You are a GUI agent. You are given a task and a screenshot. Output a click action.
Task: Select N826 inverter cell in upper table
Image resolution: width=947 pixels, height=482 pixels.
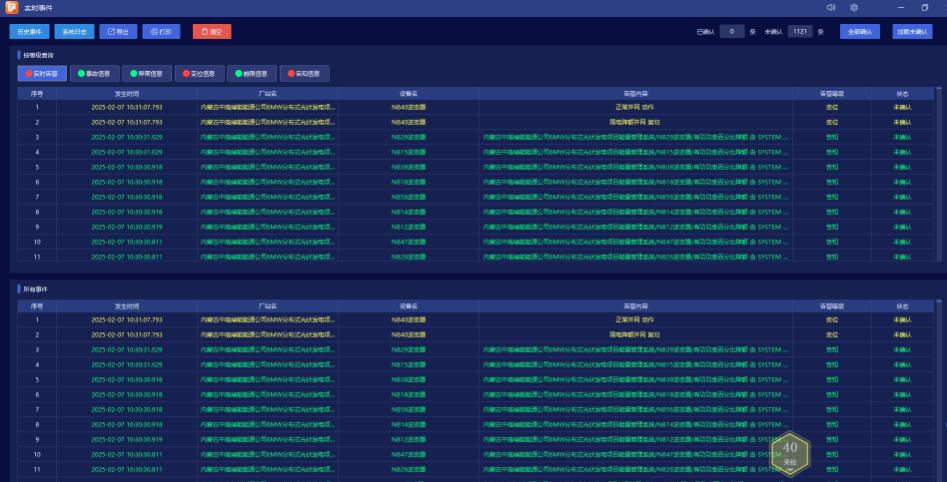409,257
